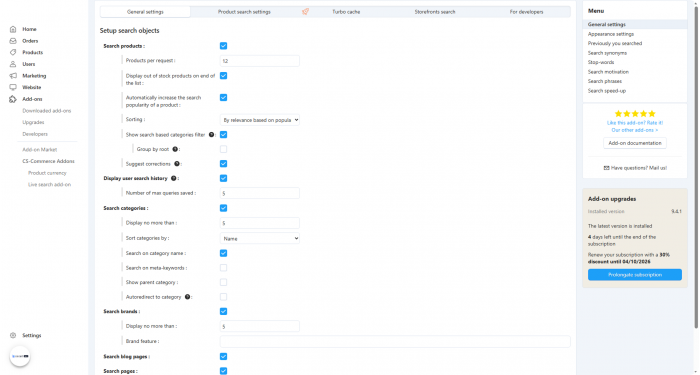Toggle Display out of stock products checkbox
The height and width of the screenshot is (375, 700).
(x=224, y=75)
